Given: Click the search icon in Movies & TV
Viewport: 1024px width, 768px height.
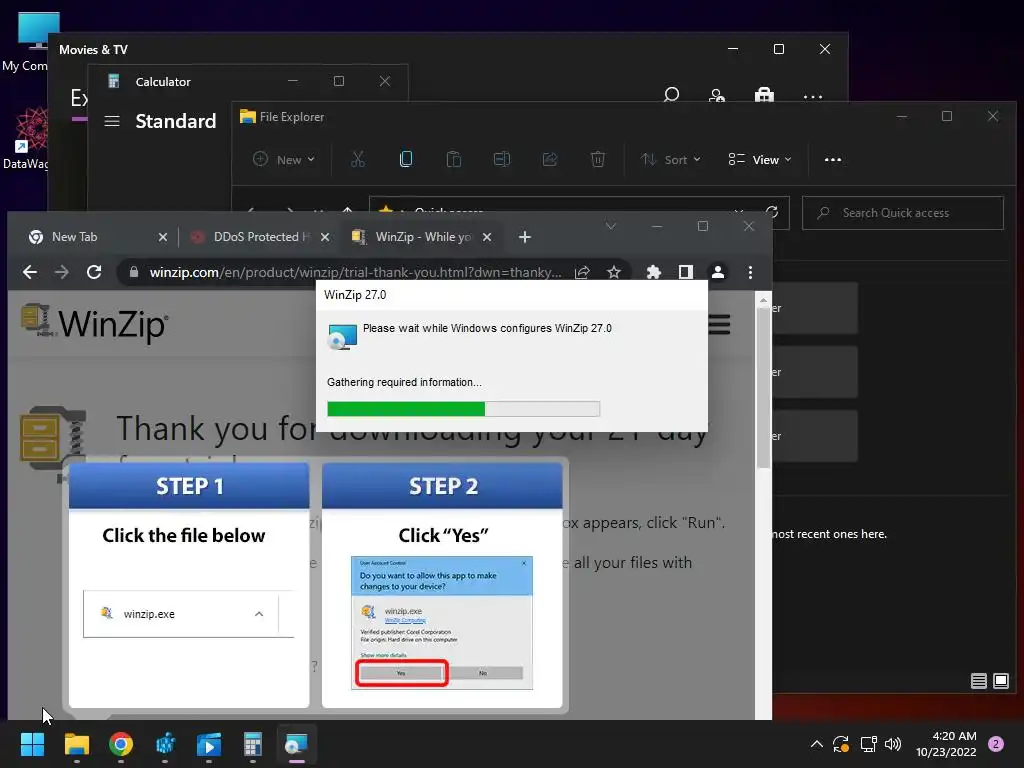Looking at the screenshot, I should 671,95.
